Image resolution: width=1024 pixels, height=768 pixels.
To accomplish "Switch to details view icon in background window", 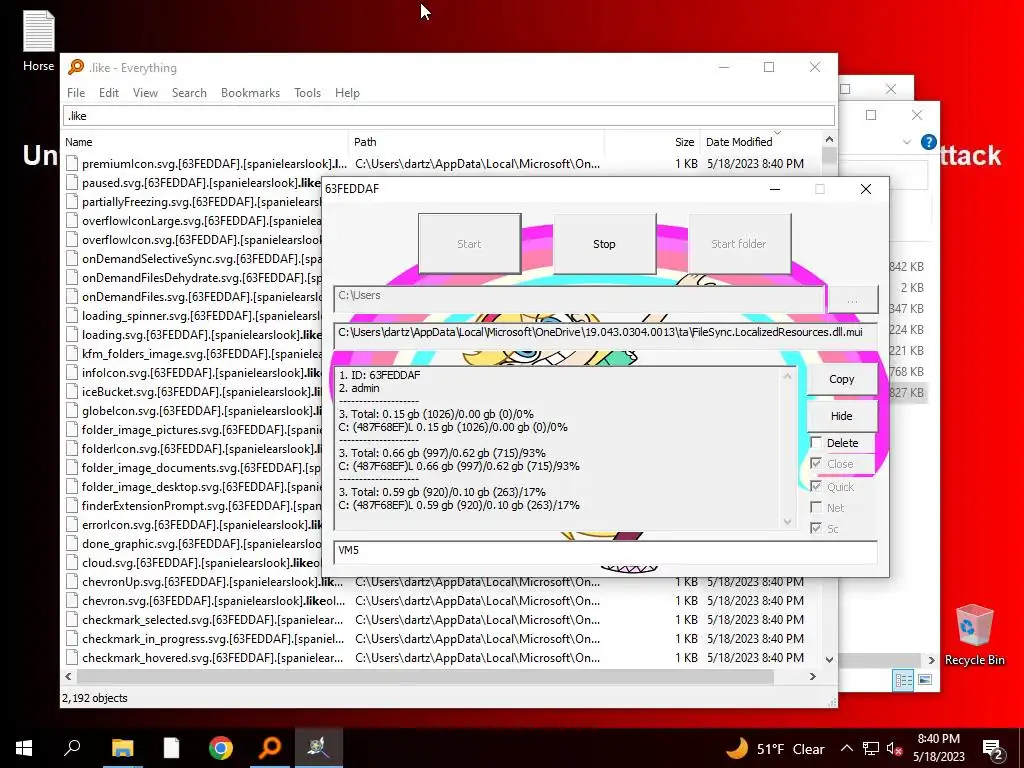I will point(904,680).
